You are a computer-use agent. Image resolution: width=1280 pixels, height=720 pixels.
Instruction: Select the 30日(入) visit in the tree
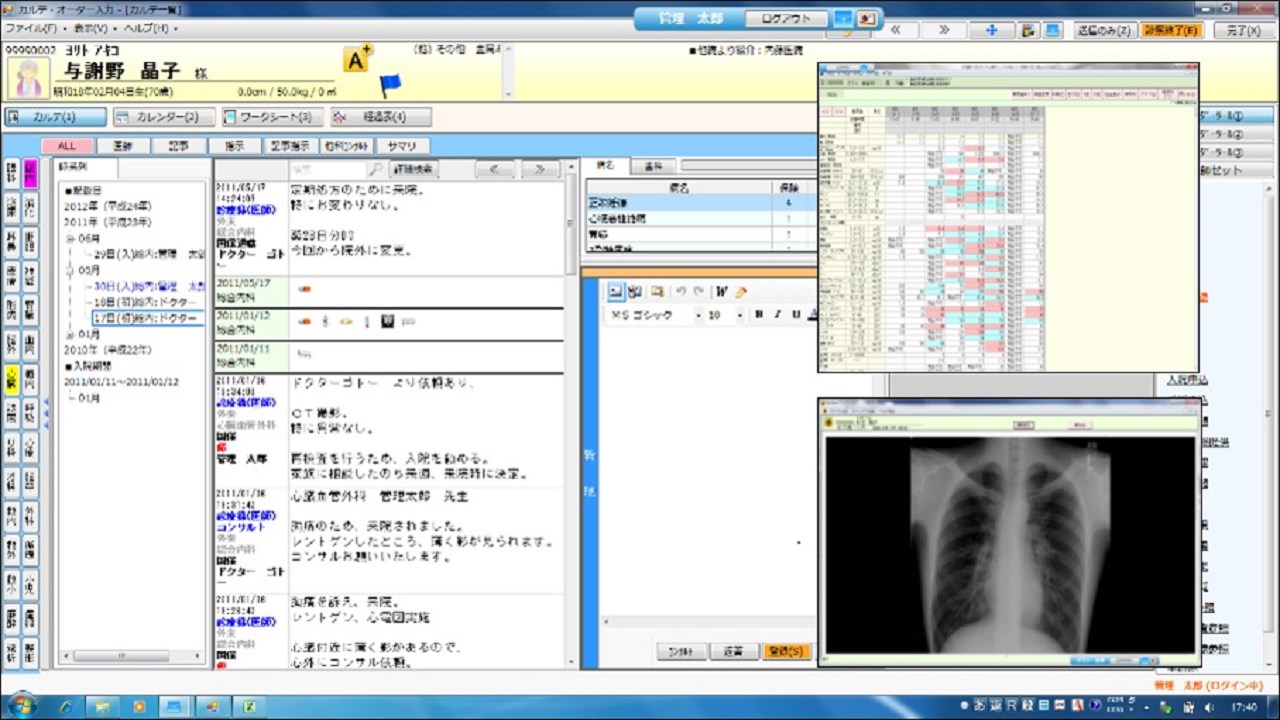pos(147,286)
